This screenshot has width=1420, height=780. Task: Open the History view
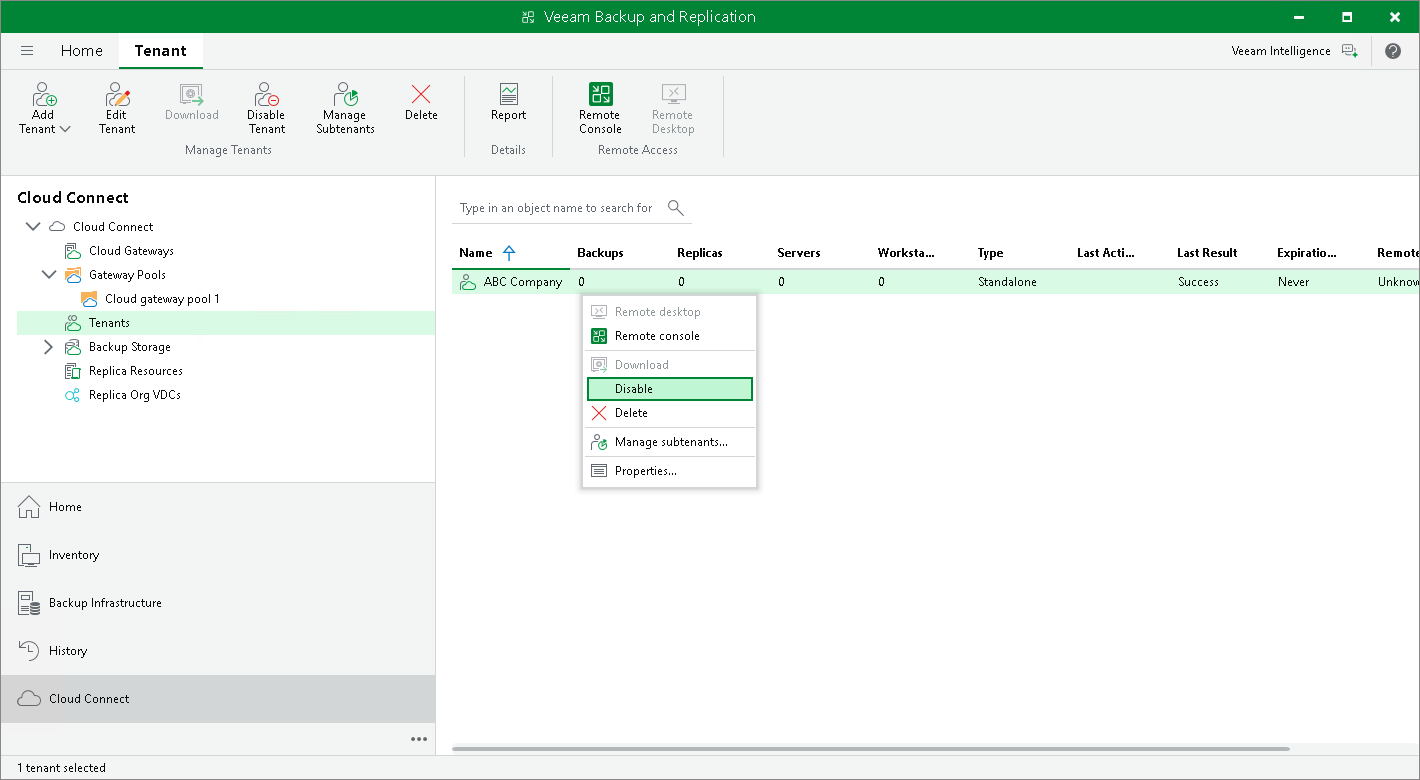[218, 651]
